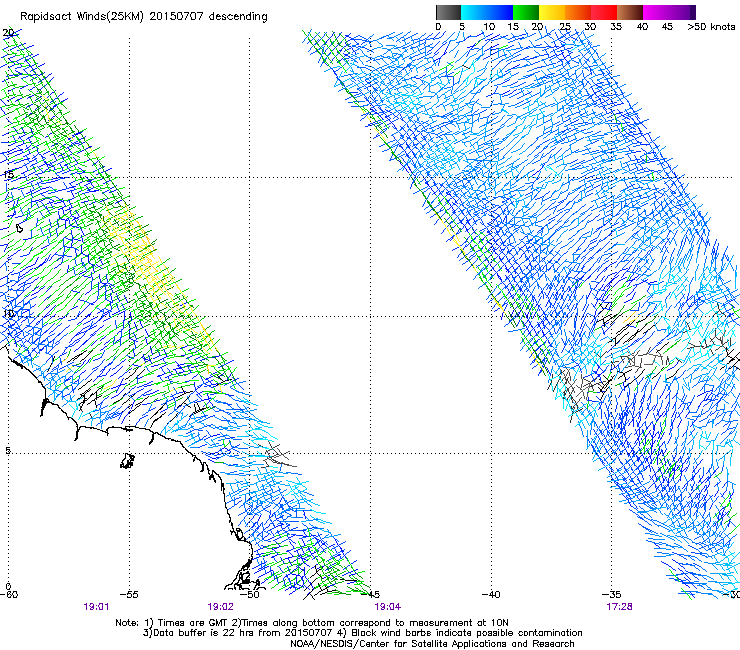Click the longitude label '-35' on bottom axis

(612, 594)
